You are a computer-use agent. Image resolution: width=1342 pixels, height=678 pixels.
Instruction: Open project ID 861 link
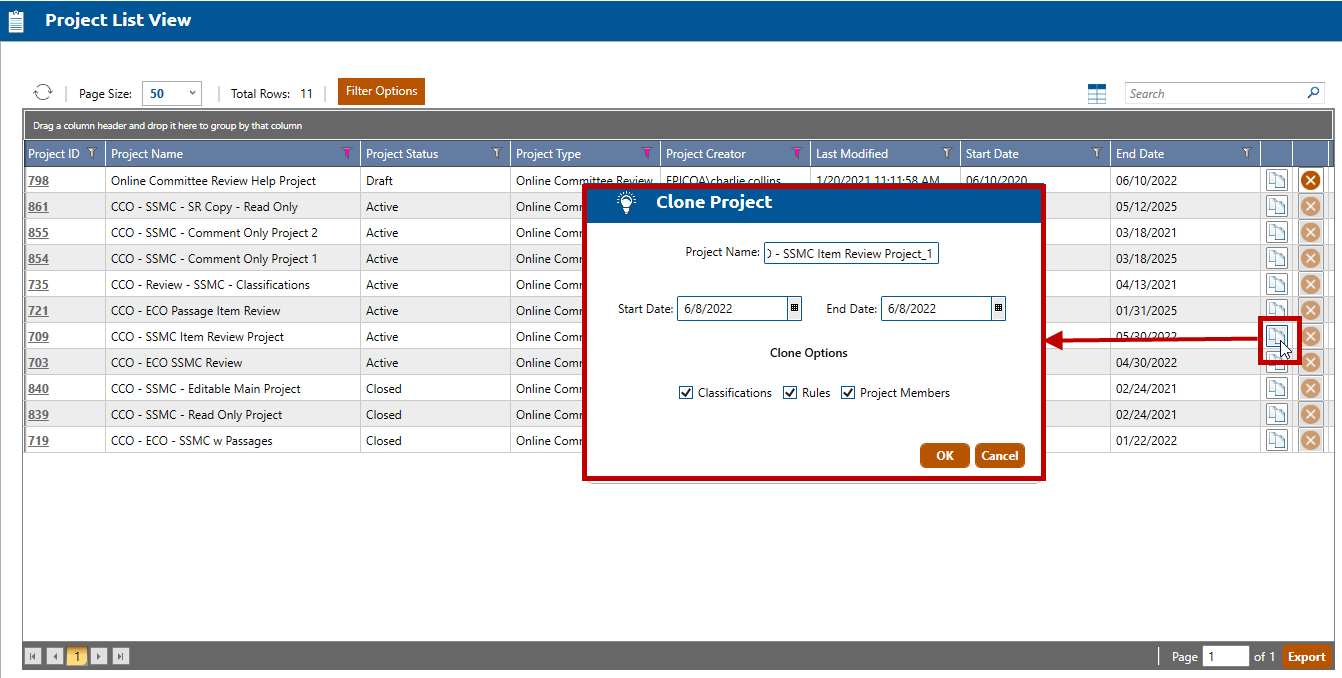click(x=38, y=207)
